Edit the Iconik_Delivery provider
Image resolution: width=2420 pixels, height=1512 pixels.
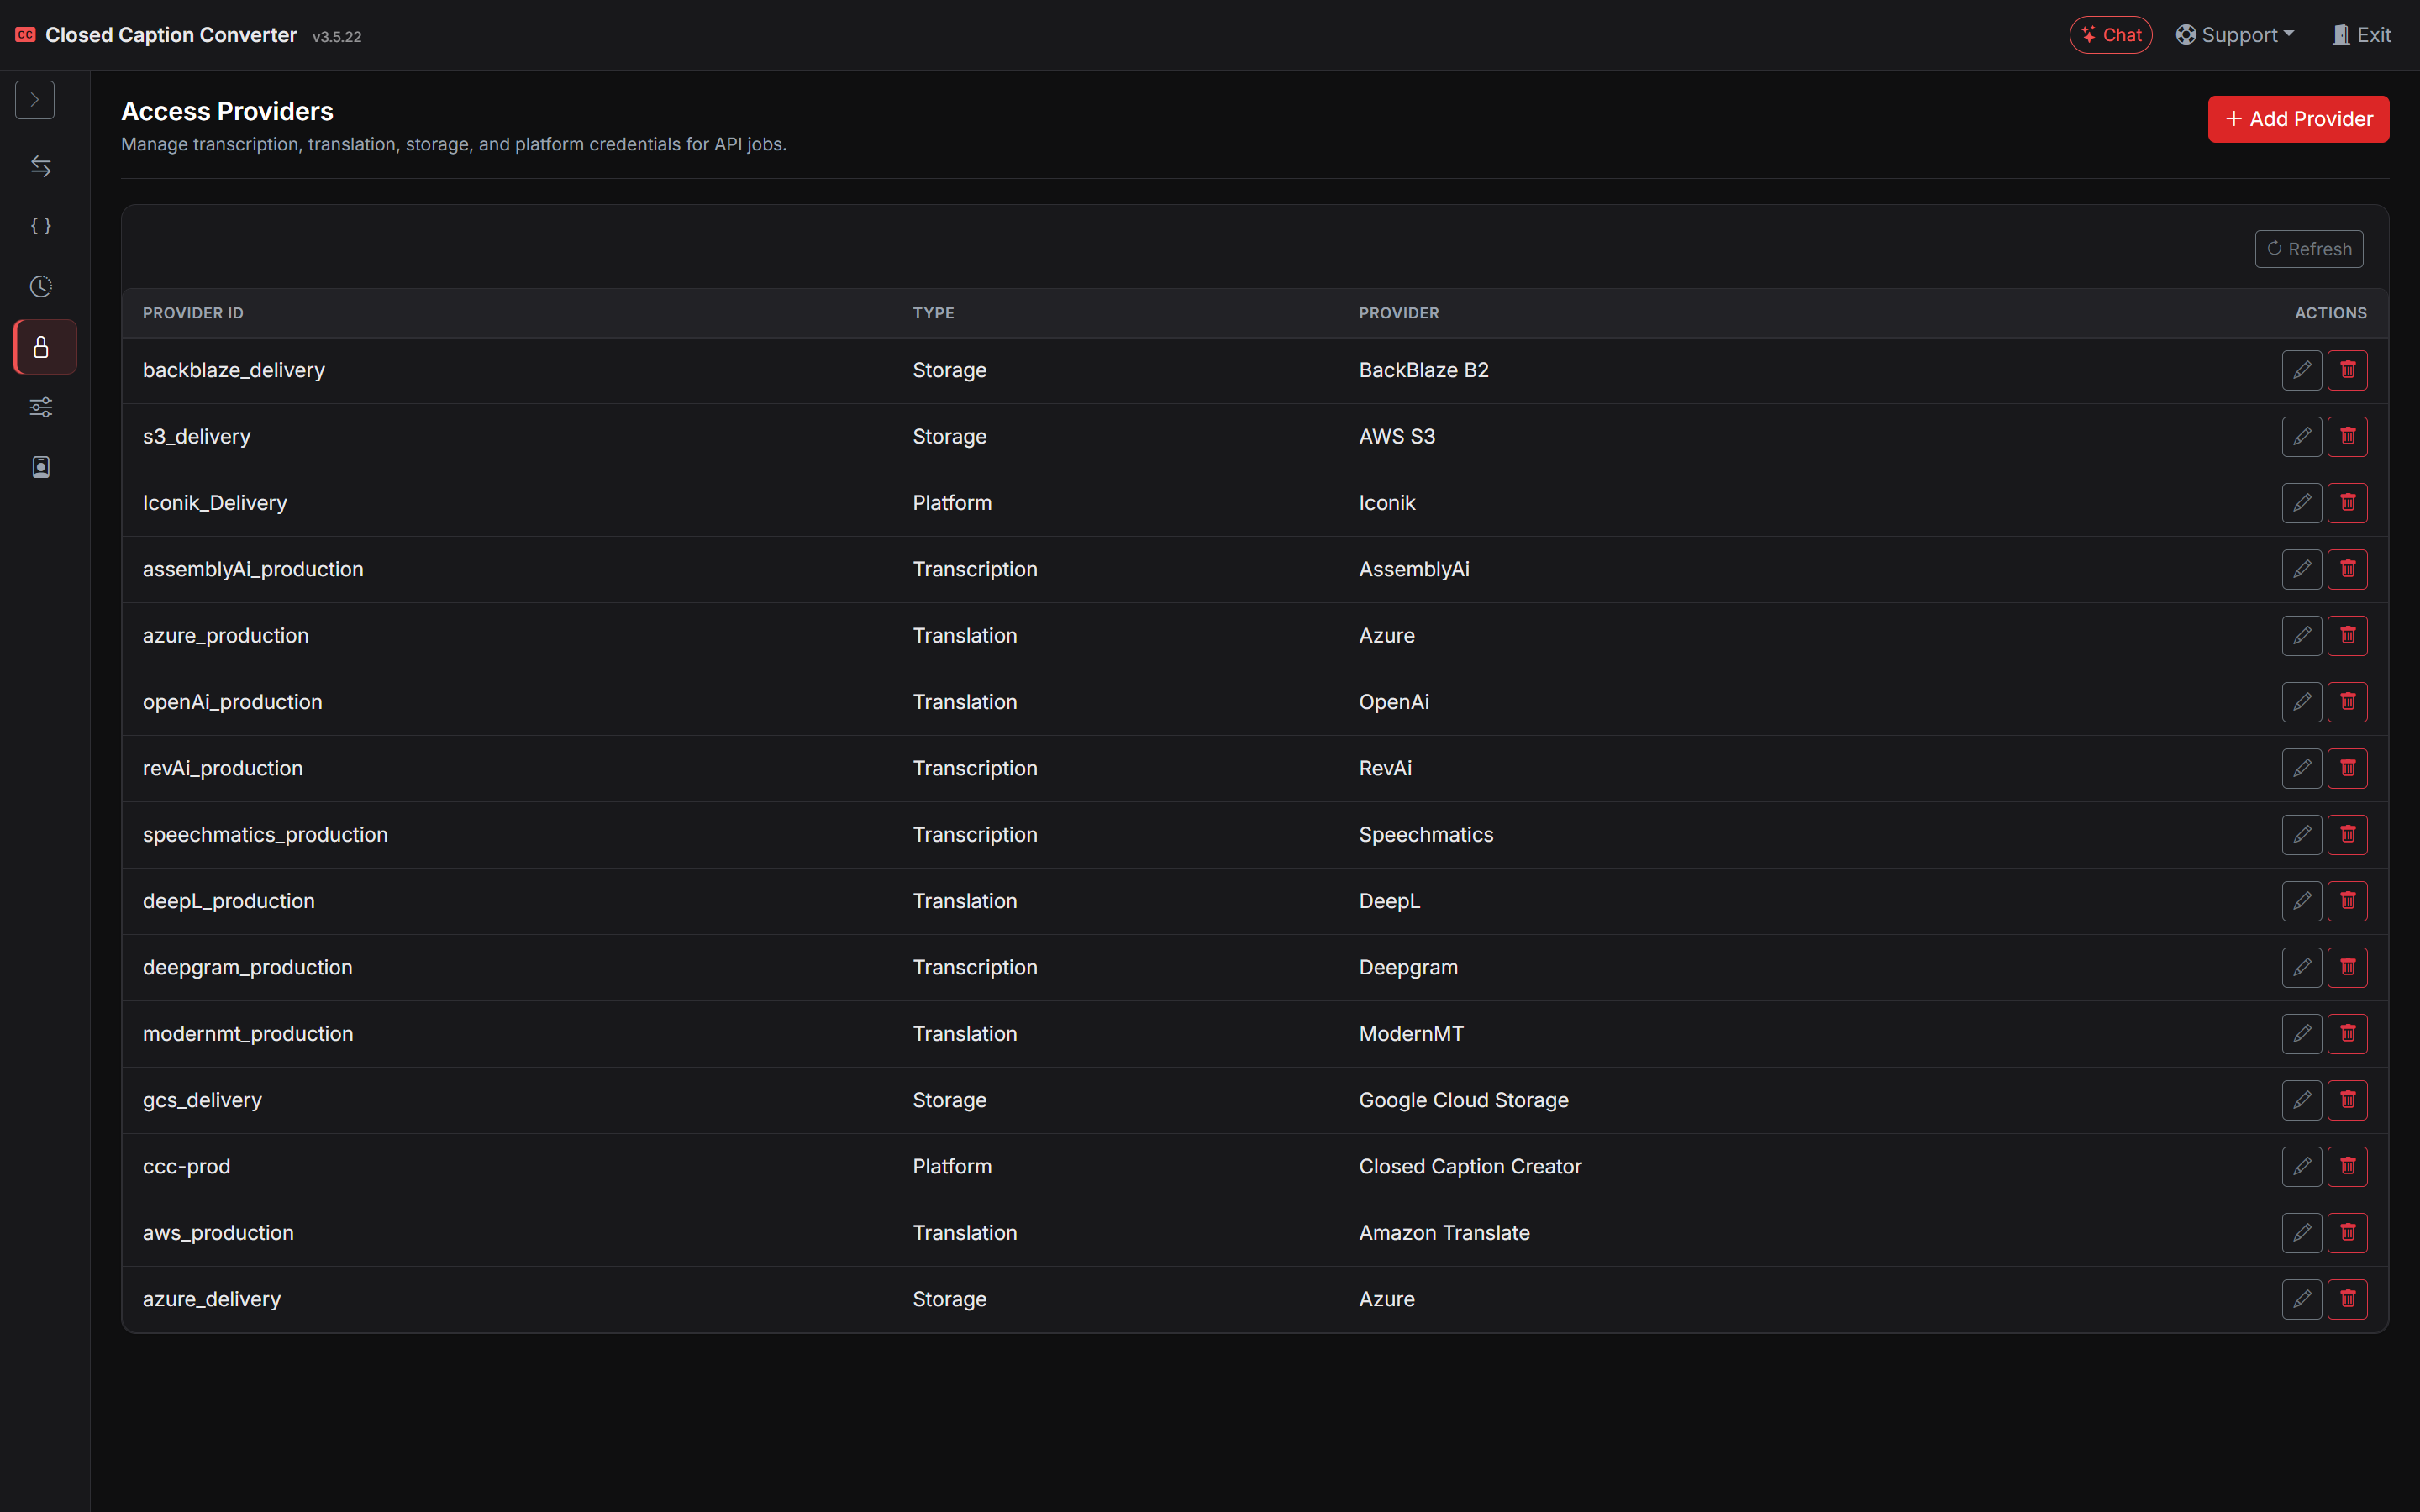(x=2301, y=503)
